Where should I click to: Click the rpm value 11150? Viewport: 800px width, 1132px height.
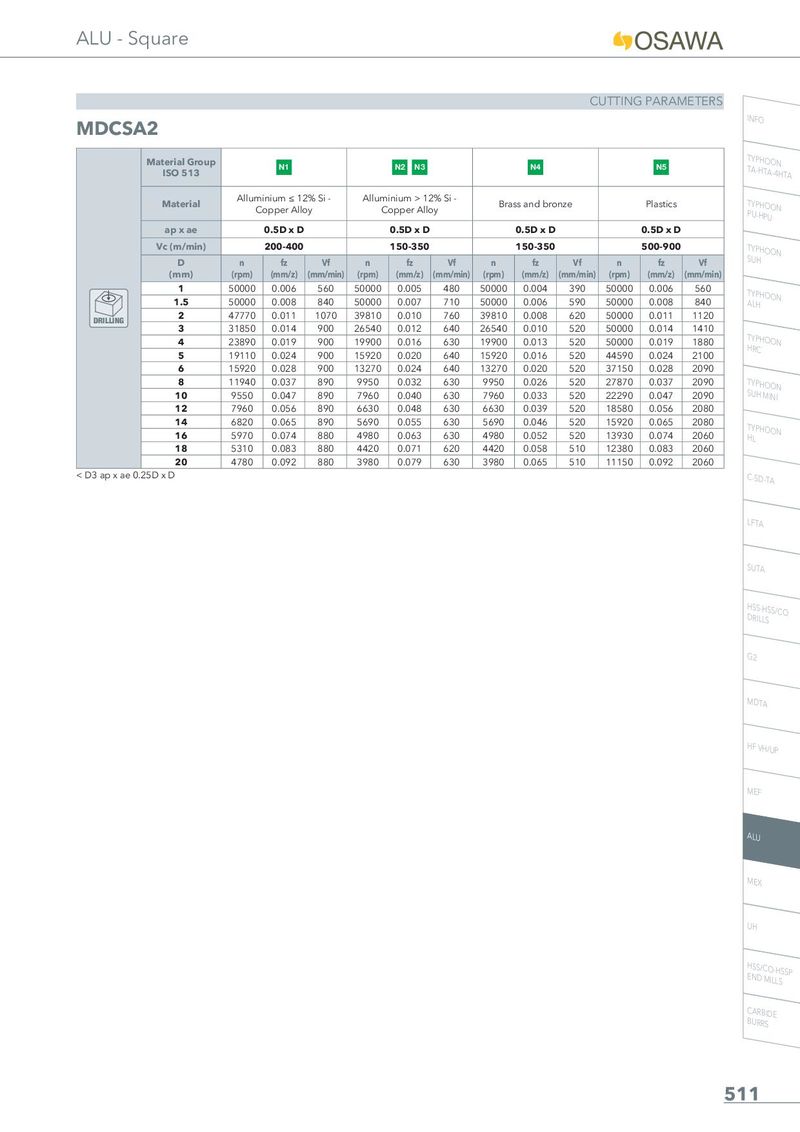pos(619,462)
